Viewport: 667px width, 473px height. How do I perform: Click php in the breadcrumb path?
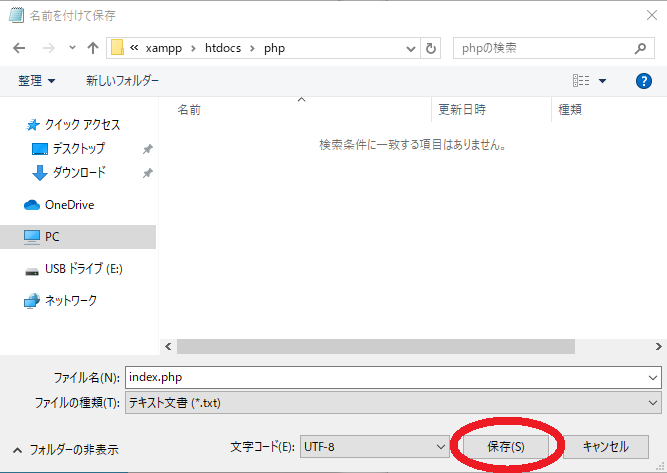click(274, 48)
